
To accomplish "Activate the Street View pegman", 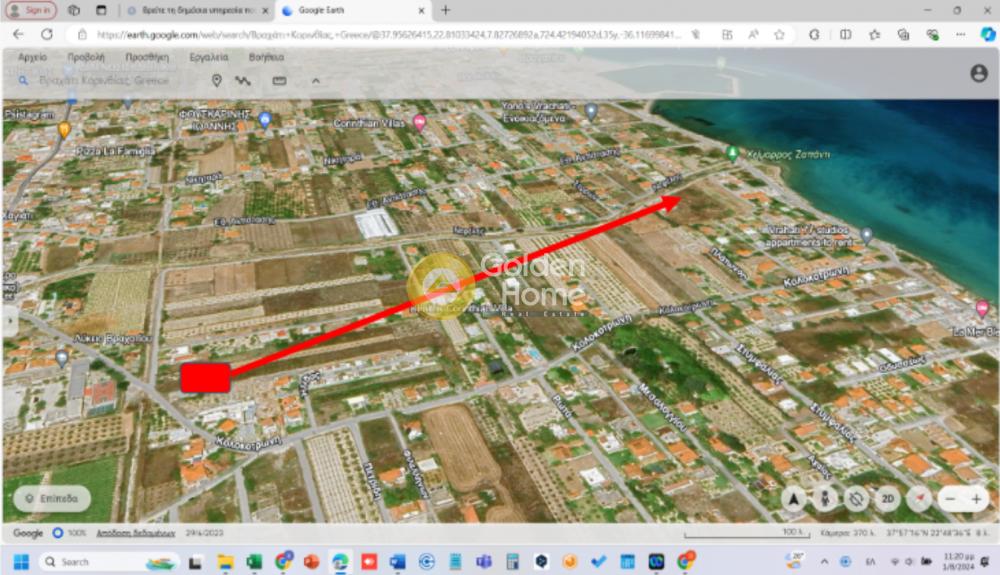I will [x=825, y=498].
